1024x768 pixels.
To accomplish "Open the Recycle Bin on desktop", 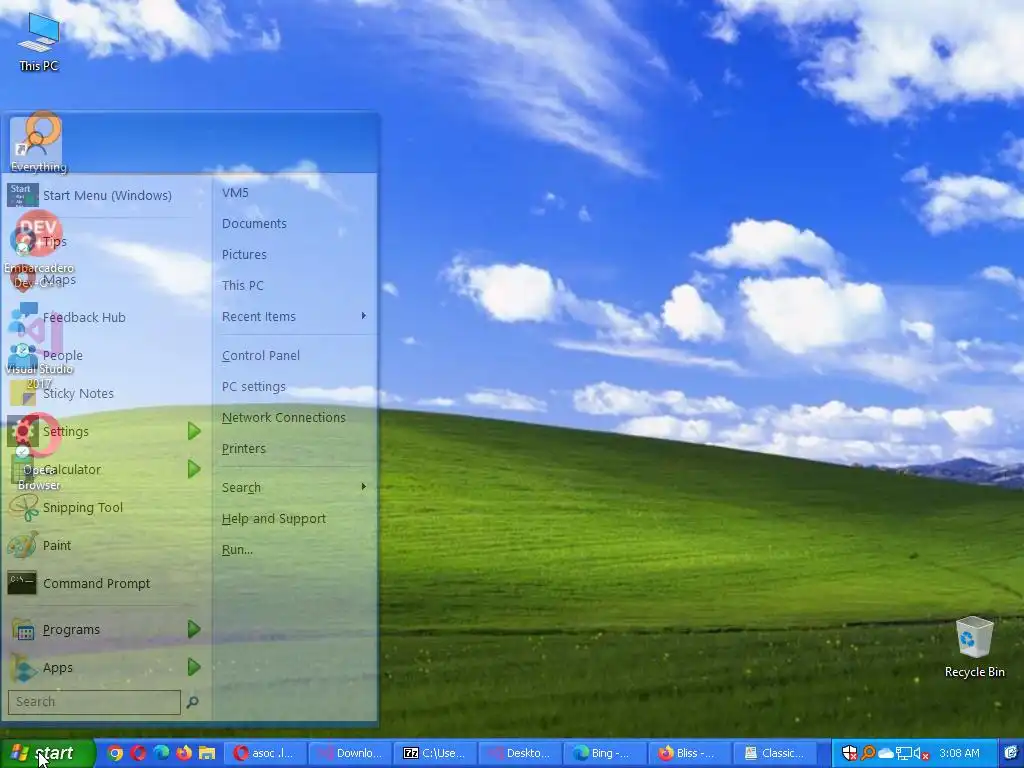I will (974, 647).
